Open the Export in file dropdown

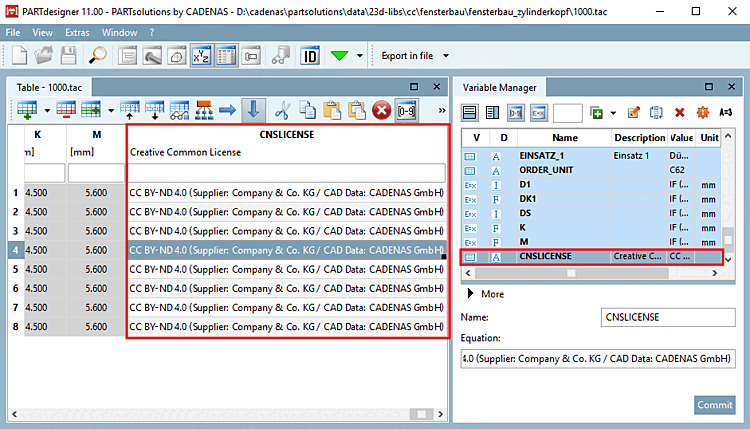pyautogui.click(x=414, y=56)
